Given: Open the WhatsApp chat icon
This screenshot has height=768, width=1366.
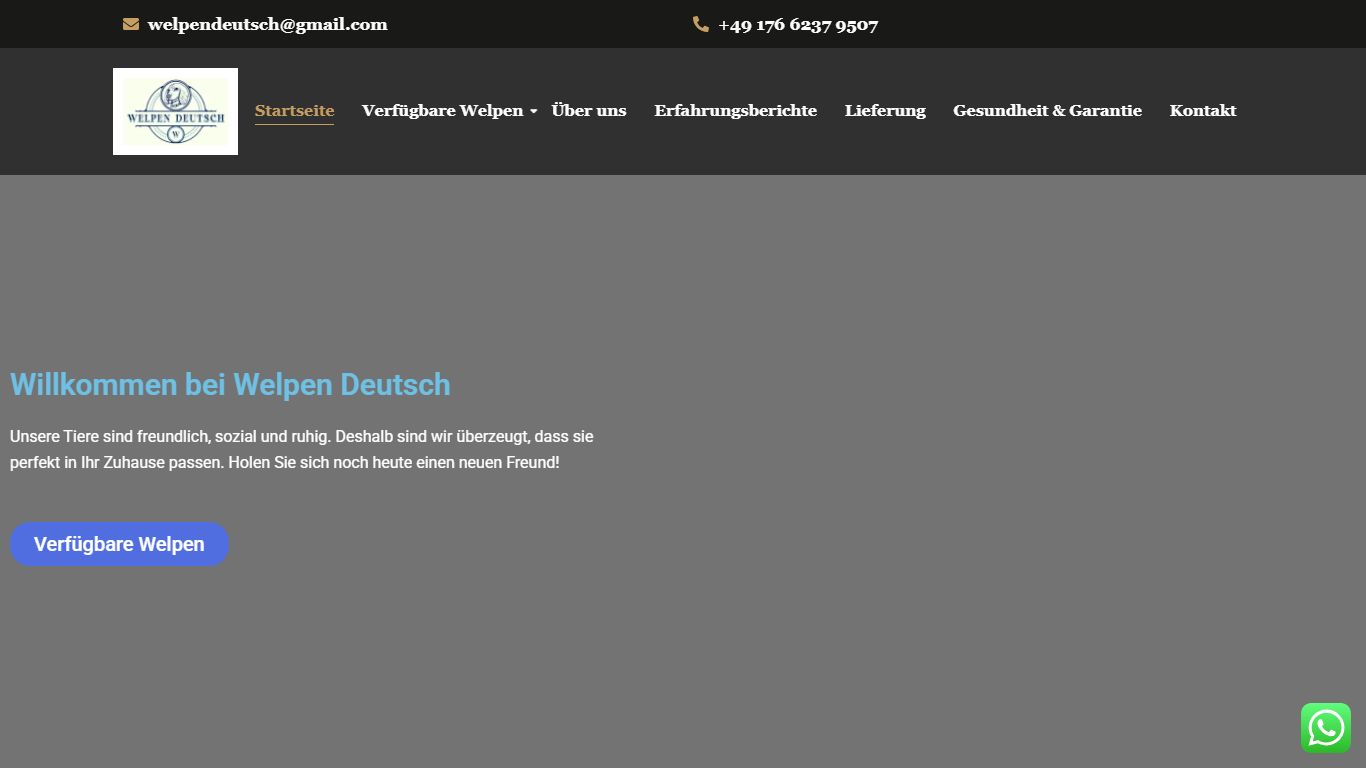Looking at the screenshot, I should (x=1325, y=728).
